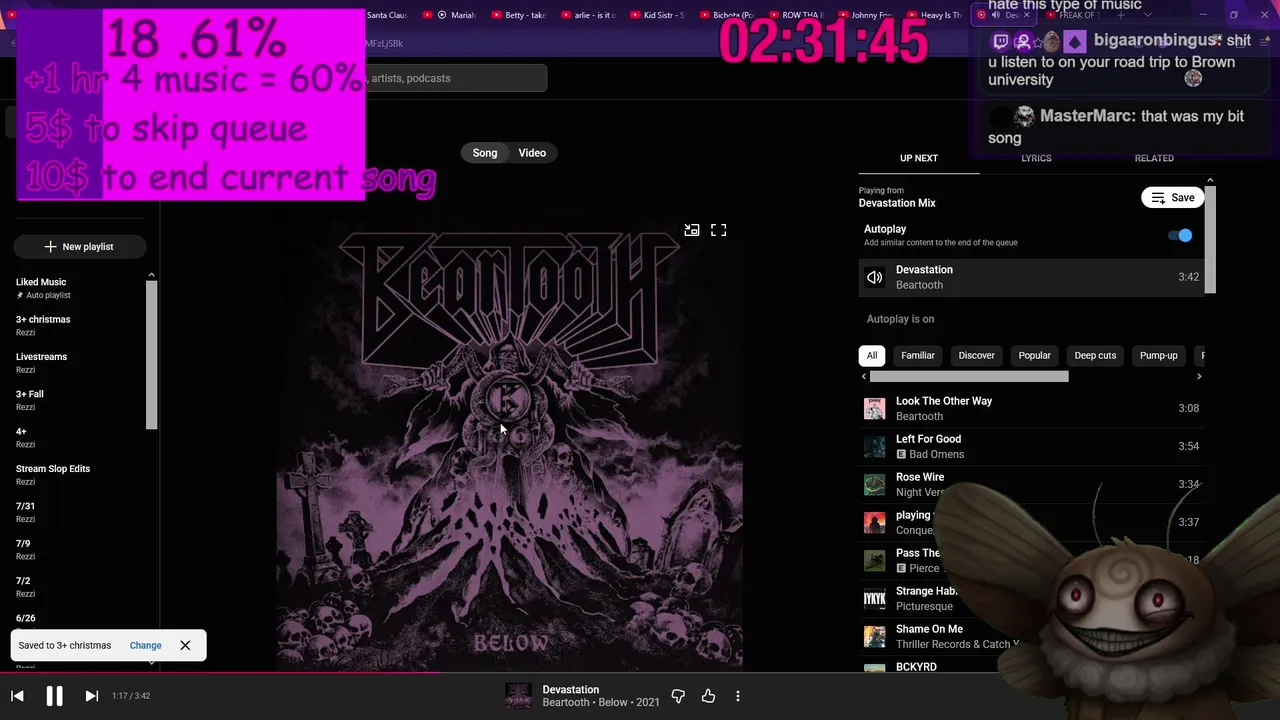The image size is (1280, 720).
Task: Switch to Mariah browser tab
Action: point(455,15)
